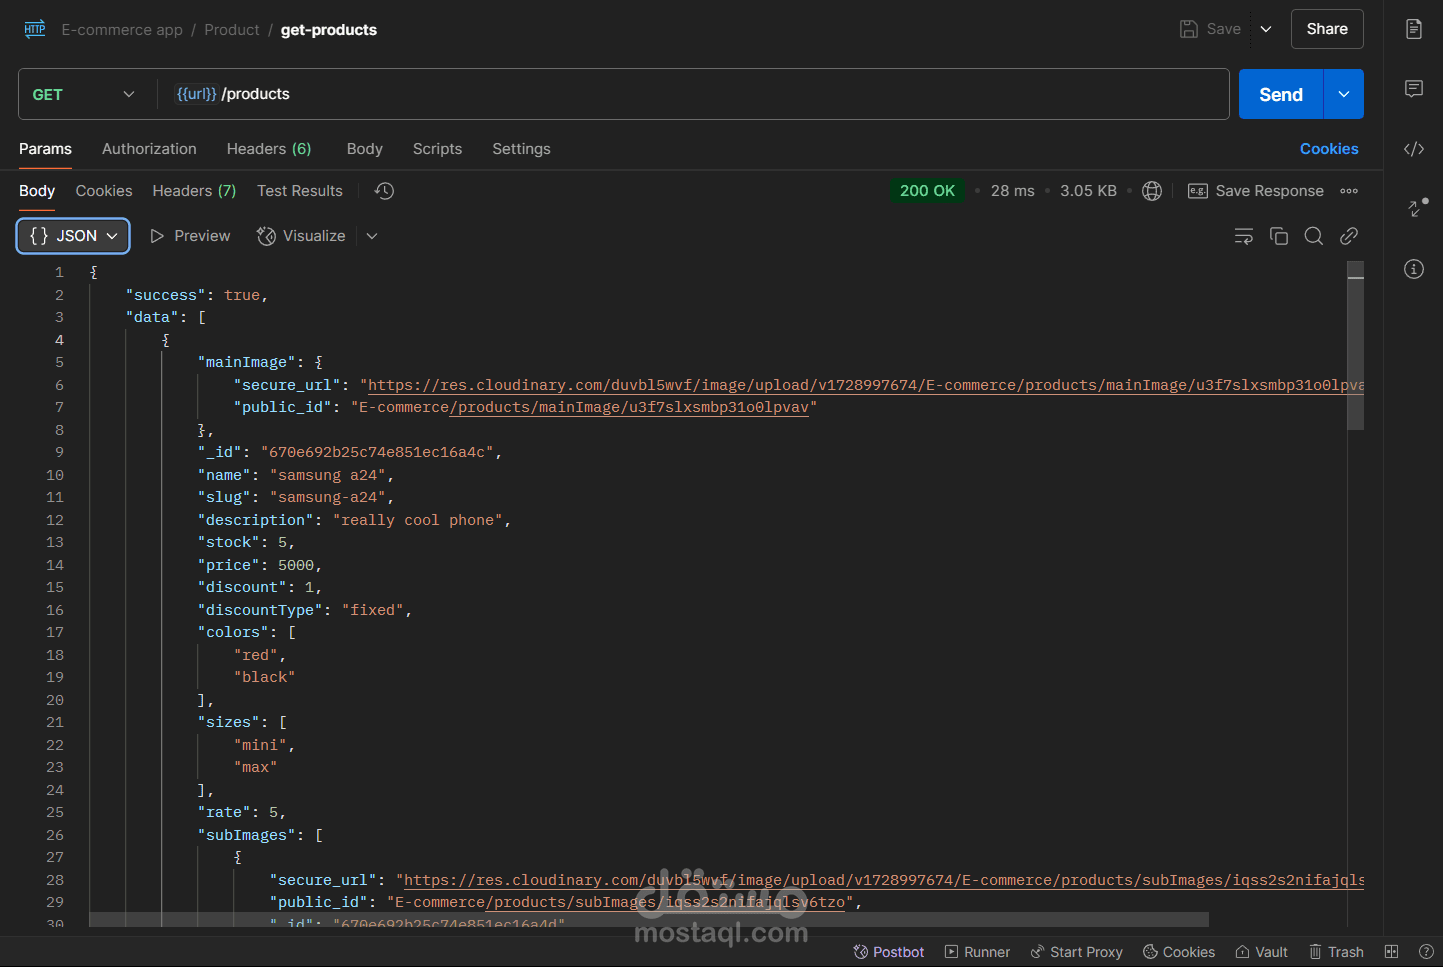Click the subImages secure_url Cloudinary link

[x=884, y=880]
